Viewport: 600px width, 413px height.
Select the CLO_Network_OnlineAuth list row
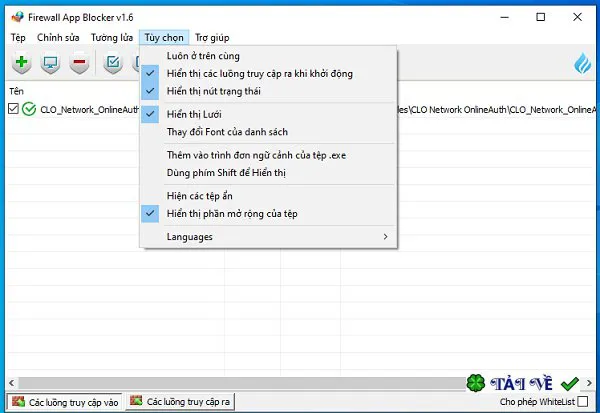click(x=302, y=109)
